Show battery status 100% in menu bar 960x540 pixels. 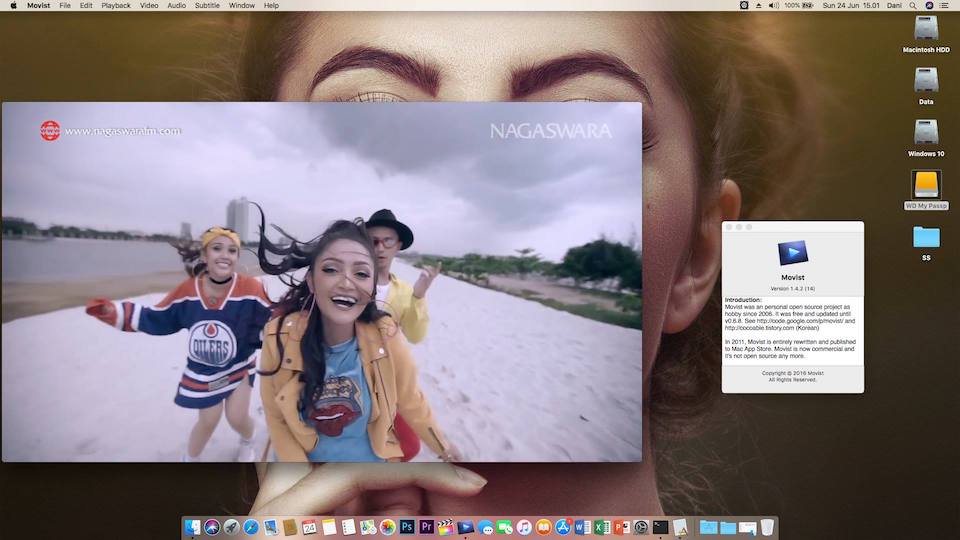799,6
